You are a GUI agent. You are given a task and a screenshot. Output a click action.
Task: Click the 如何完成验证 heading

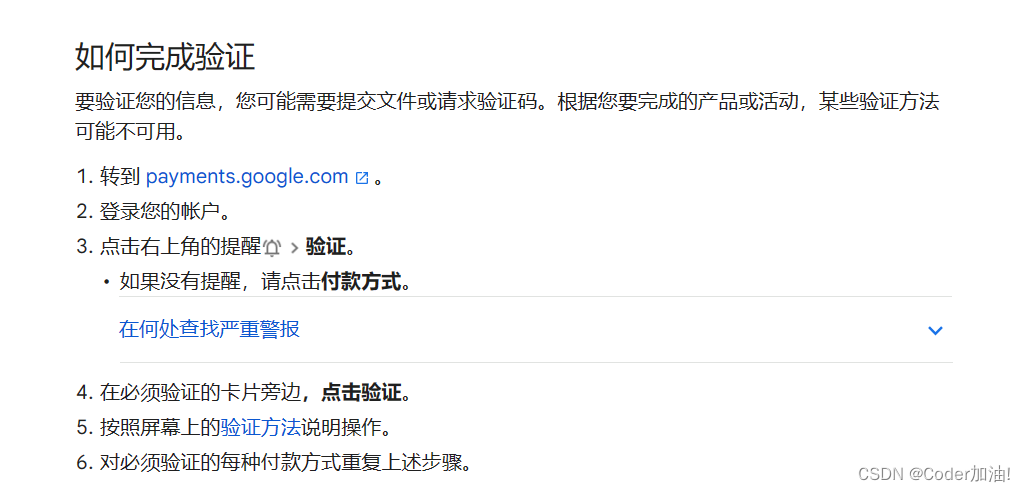click(165, 57)
